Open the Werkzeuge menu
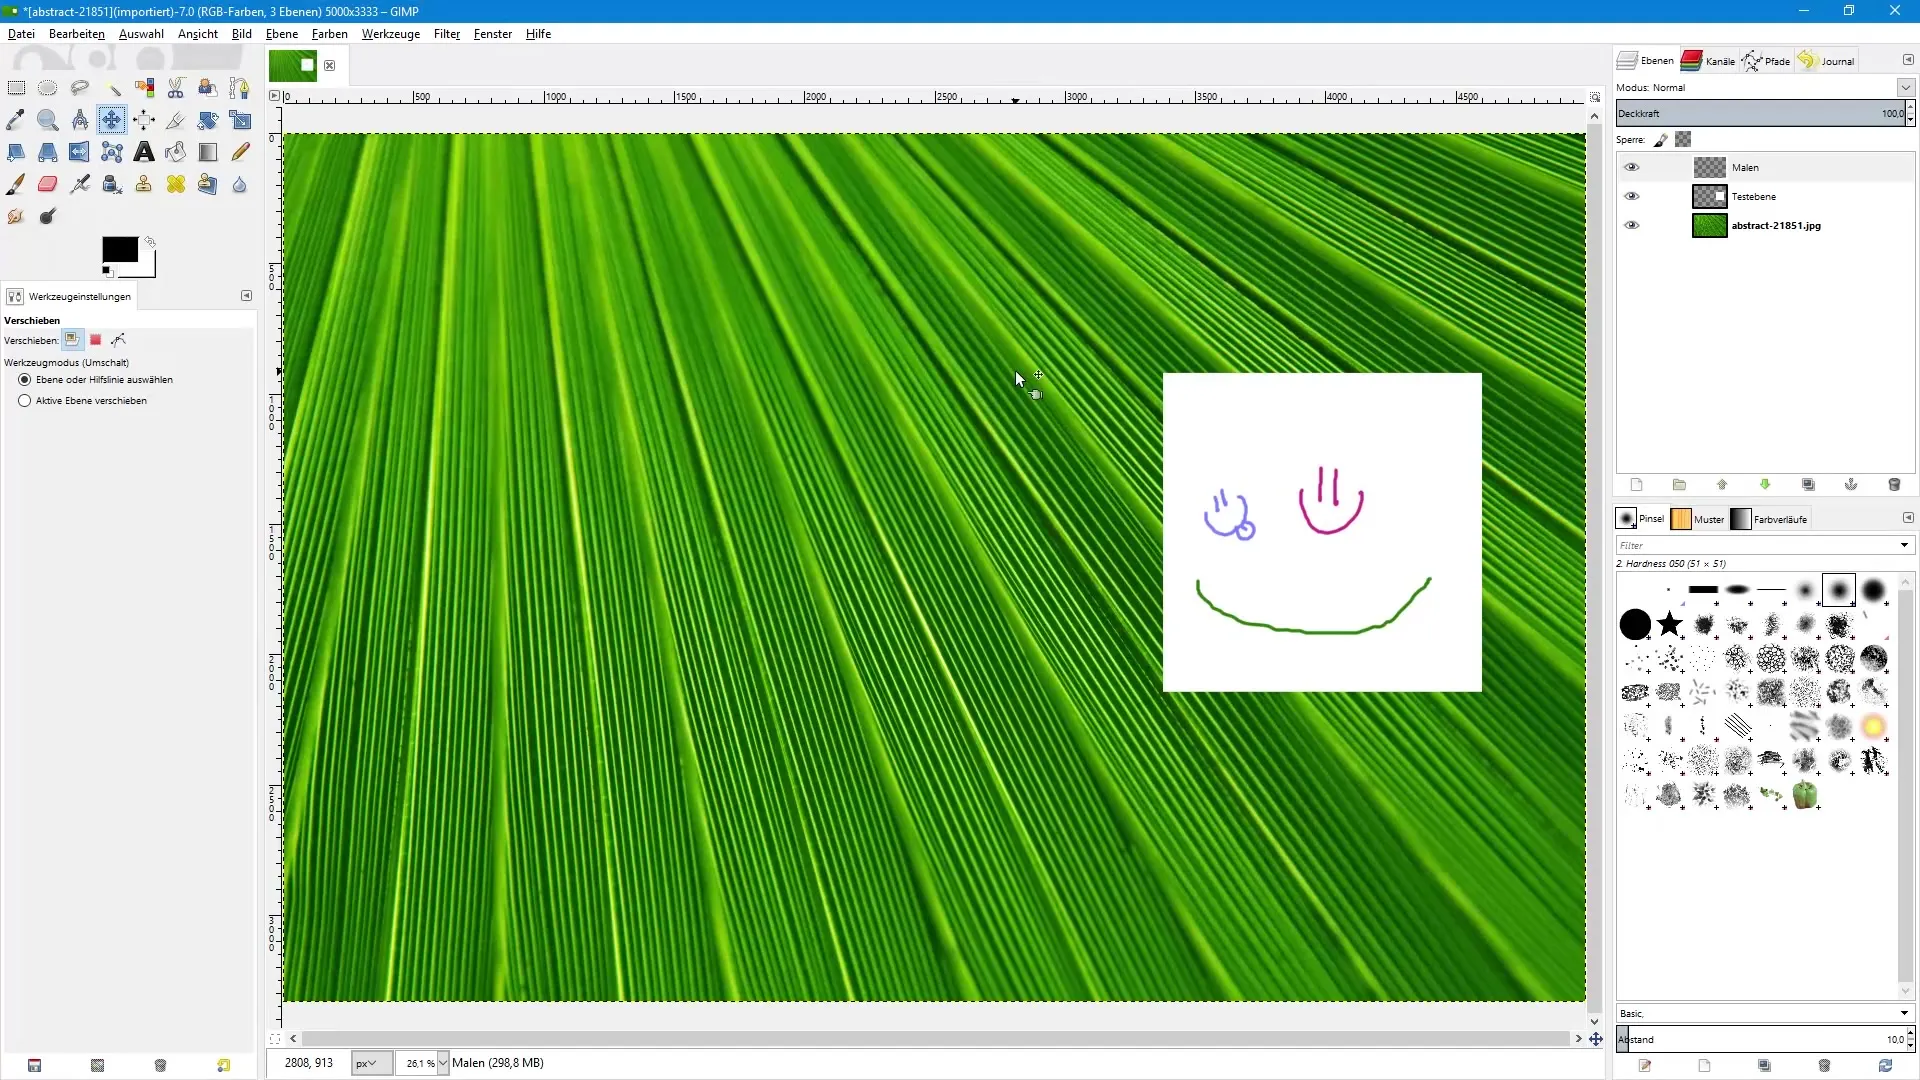The width and height of the screenshot is (1920, 1080). [391, 34]
